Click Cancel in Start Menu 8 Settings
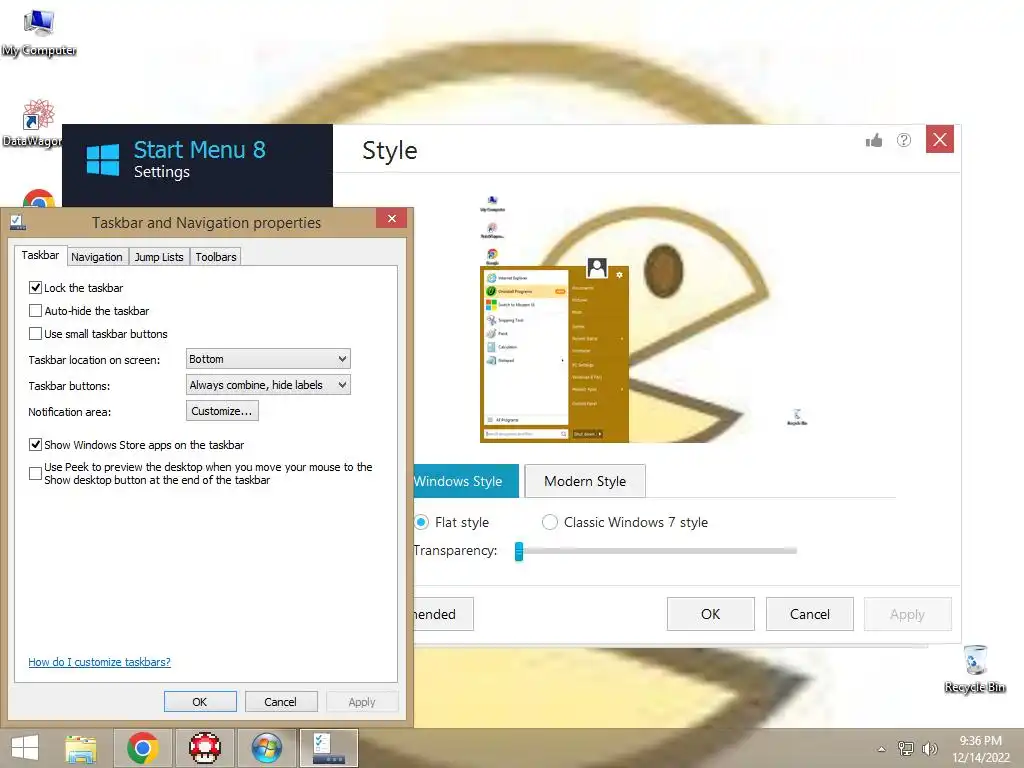 (810, 614)
